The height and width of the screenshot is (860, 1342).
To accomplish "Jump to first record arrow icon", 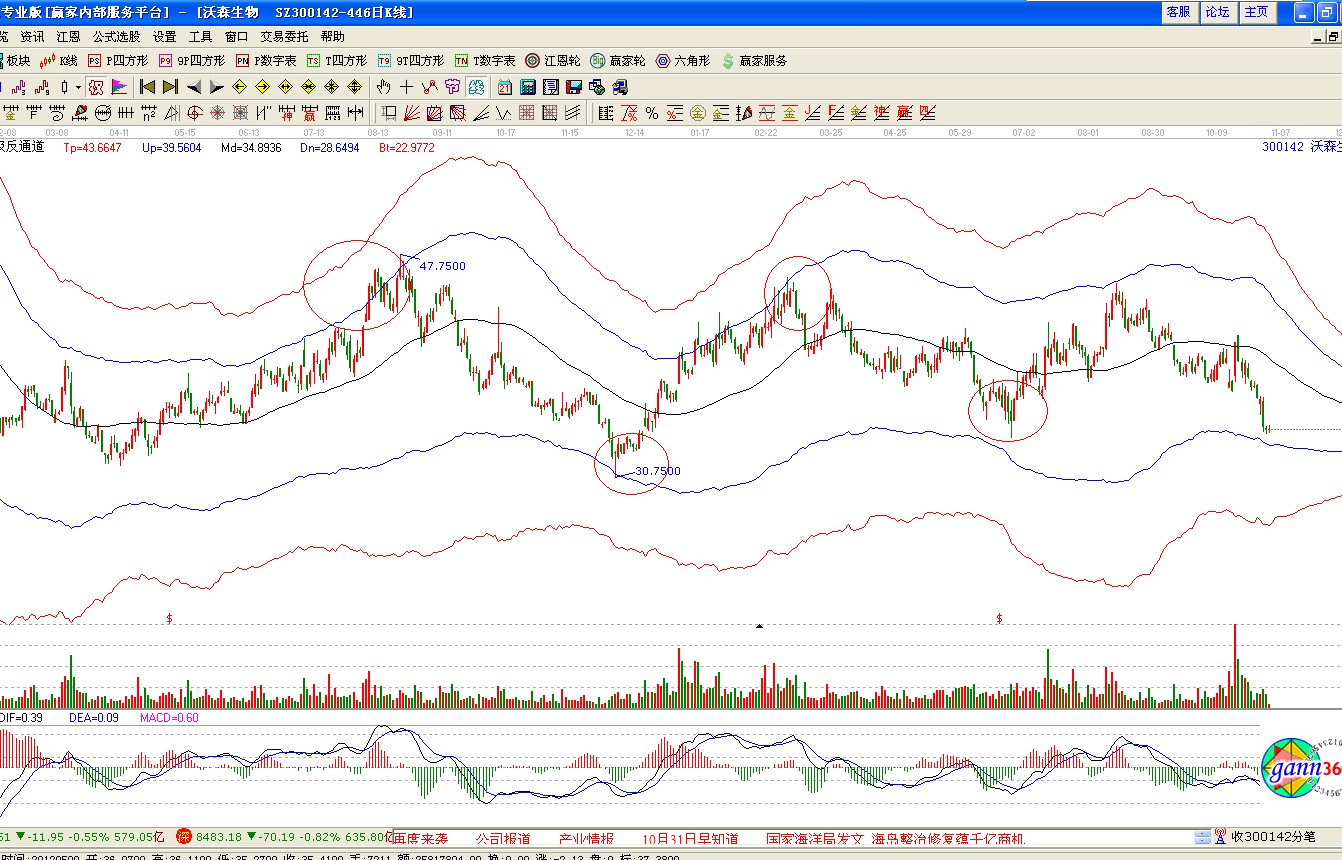I will point(147,87).
